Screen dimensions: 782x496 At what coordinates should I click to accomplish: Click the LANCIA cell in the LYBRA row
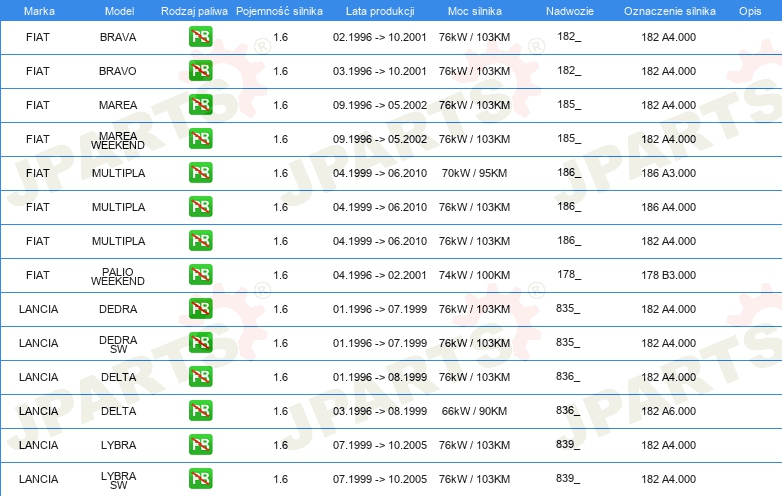[38, 445]
